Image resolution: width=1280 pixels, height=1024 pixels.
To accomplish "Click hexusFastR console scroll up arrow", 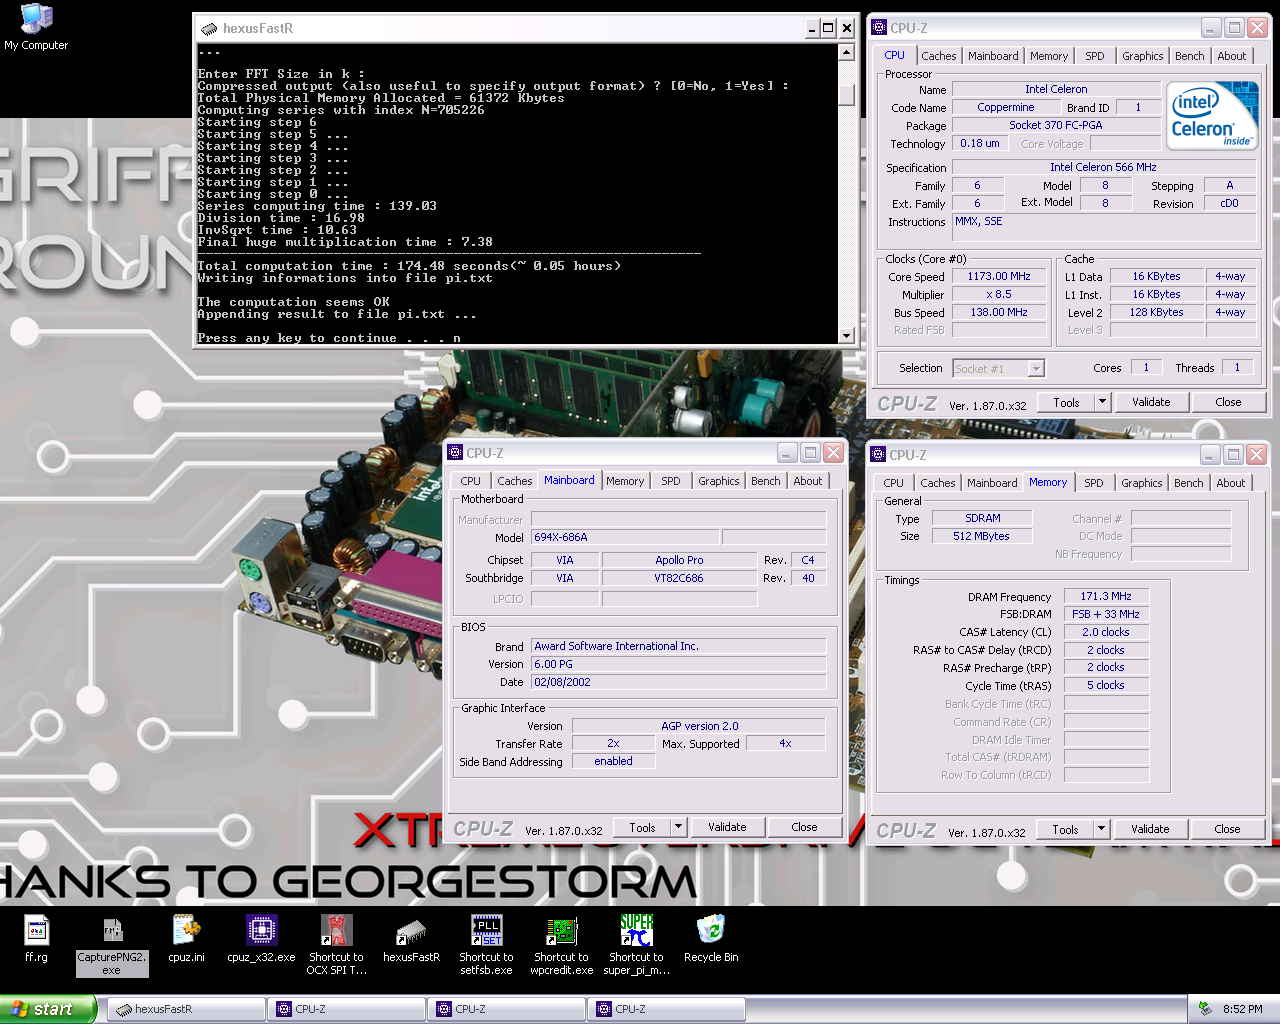I will pyautogui.click(x=846, y=52).
